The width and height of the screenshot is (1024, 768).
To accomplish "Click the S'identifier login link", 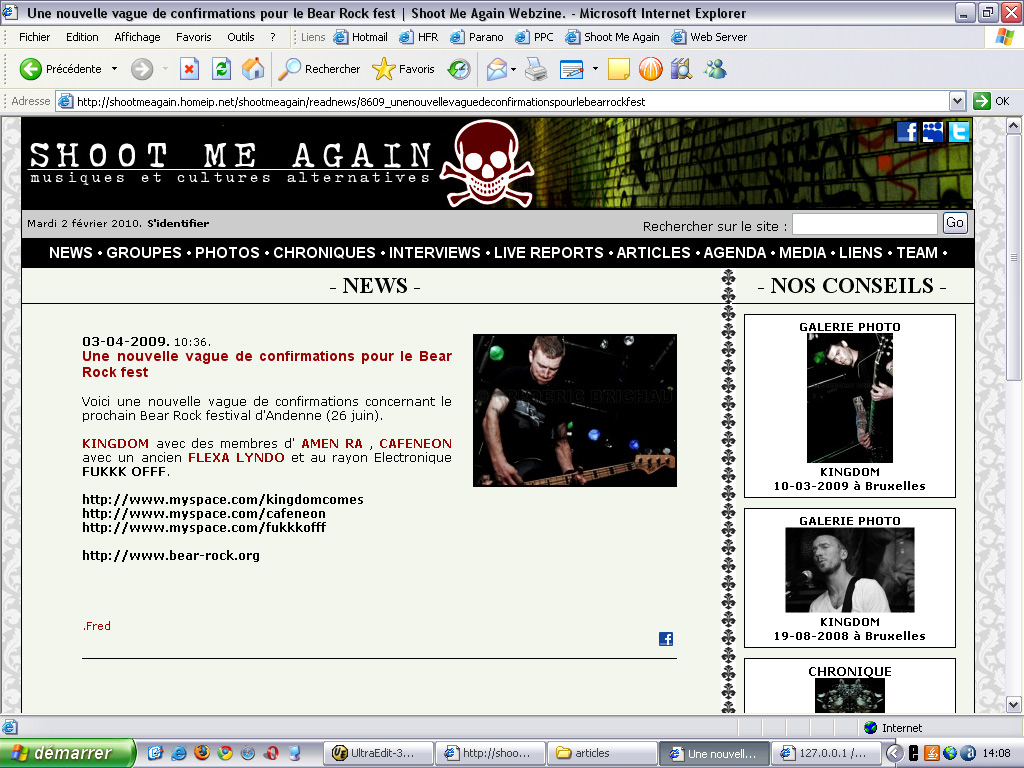I will pos(178,223).
